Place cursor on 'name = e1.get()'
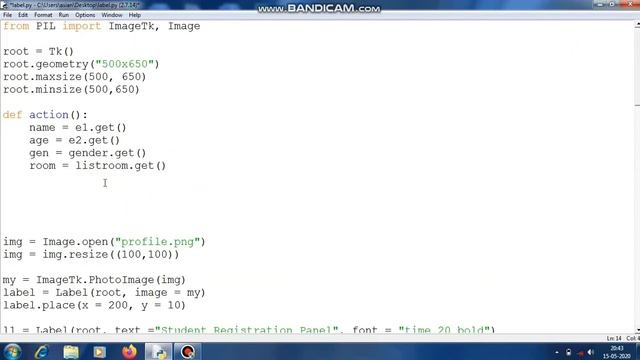The width and height of the screenshot is (640, 360). (x=78, y=127)
